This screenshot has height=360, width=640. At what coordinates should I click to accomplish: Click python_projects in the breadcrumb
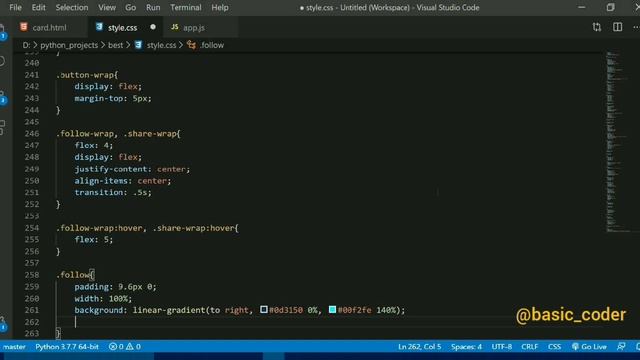tap(69, 45)
